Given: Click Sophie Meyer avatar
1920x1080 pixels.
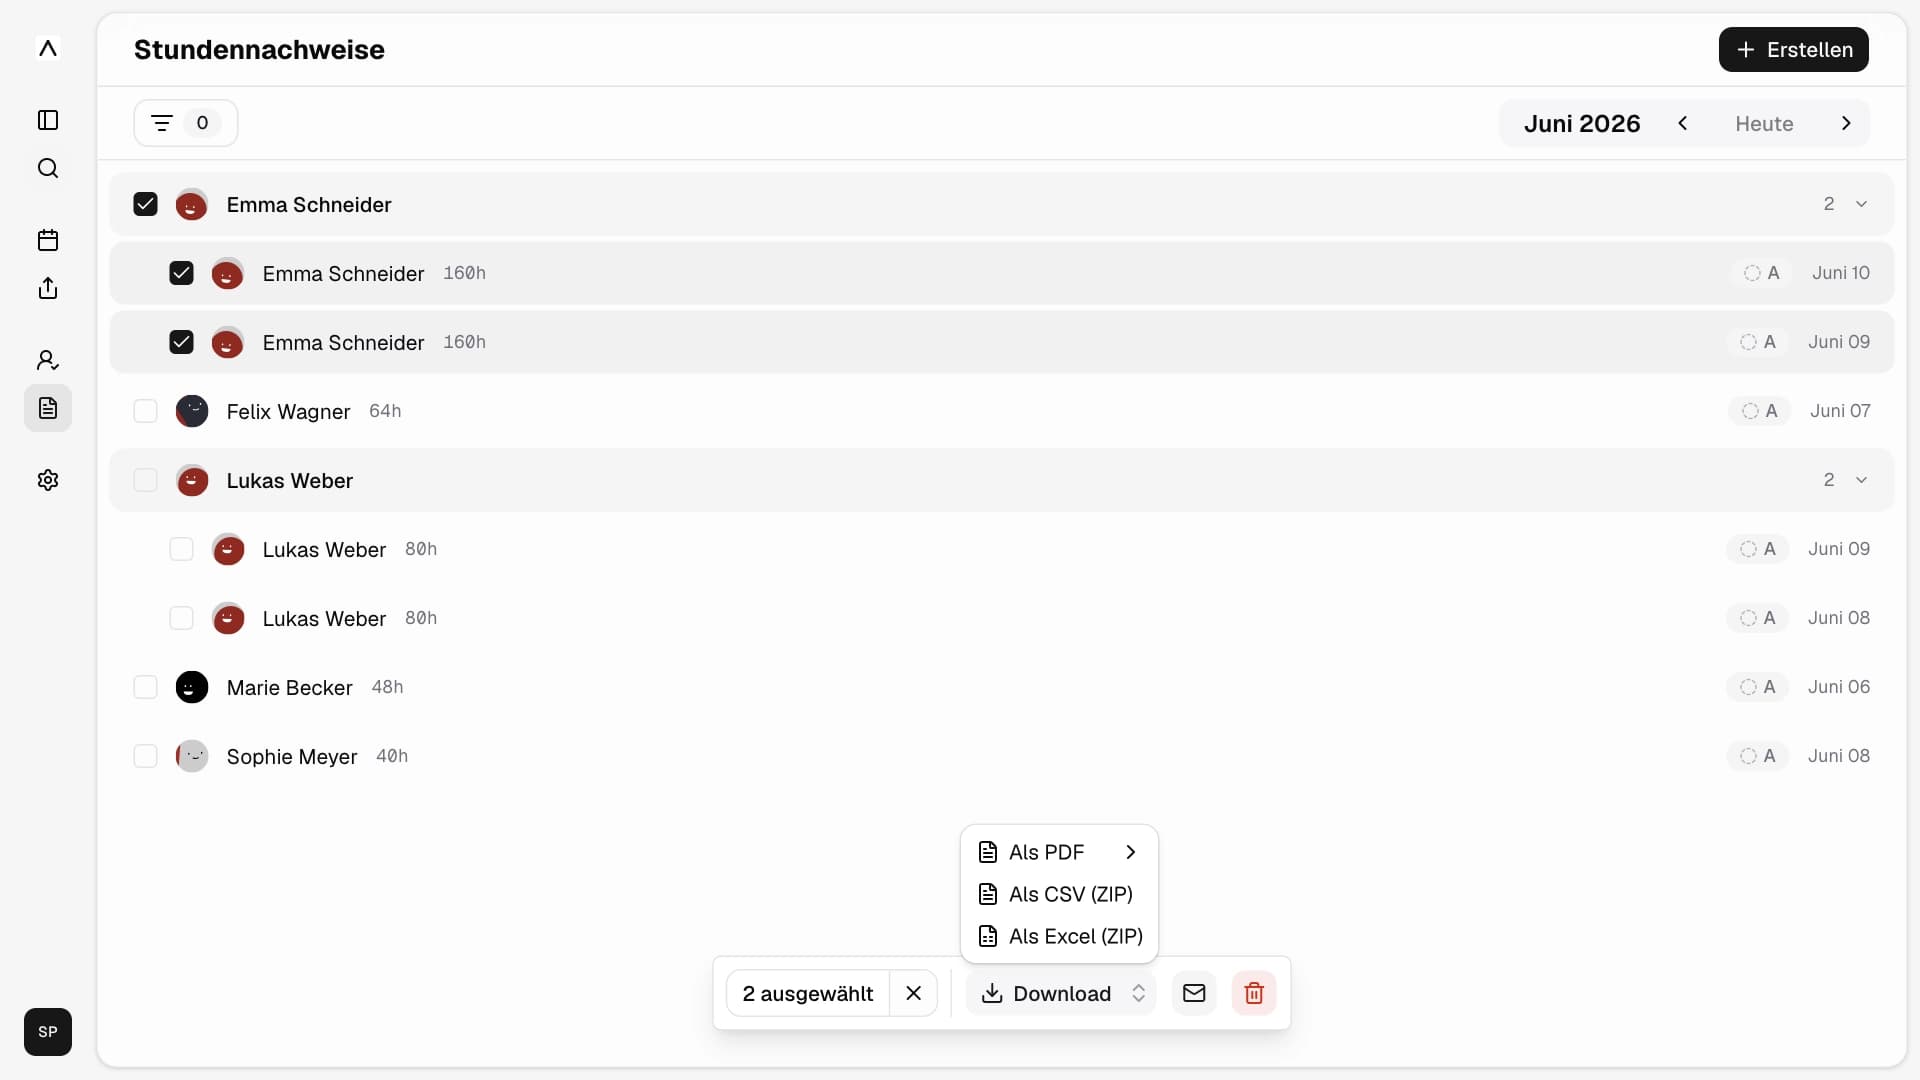Looking at the screenshot, I should 192,756.
